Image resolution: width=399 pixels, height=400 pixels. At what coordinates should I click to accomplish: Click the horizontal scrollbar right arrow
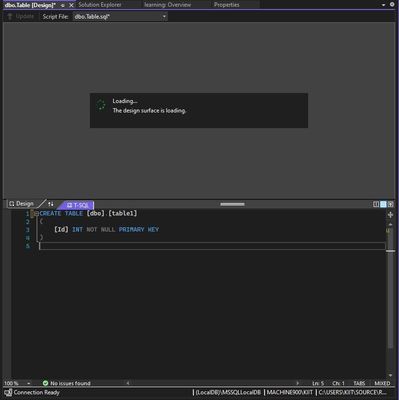[x=298, y=383]
